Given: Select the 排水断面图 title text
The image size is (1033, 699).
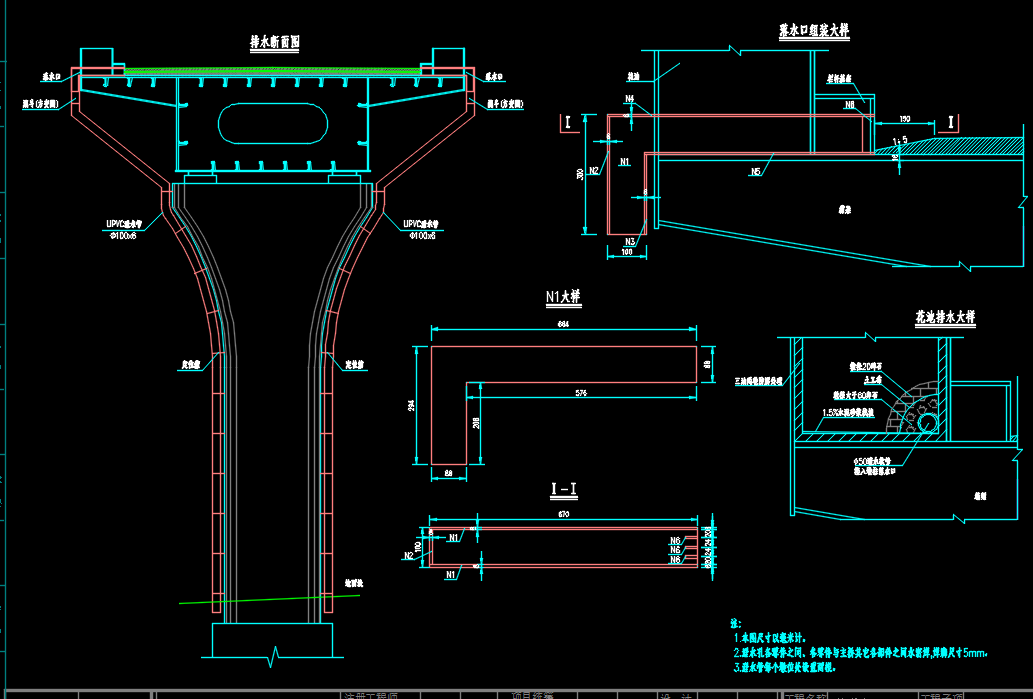Looking at the screenshot, I should pos(275,43).
